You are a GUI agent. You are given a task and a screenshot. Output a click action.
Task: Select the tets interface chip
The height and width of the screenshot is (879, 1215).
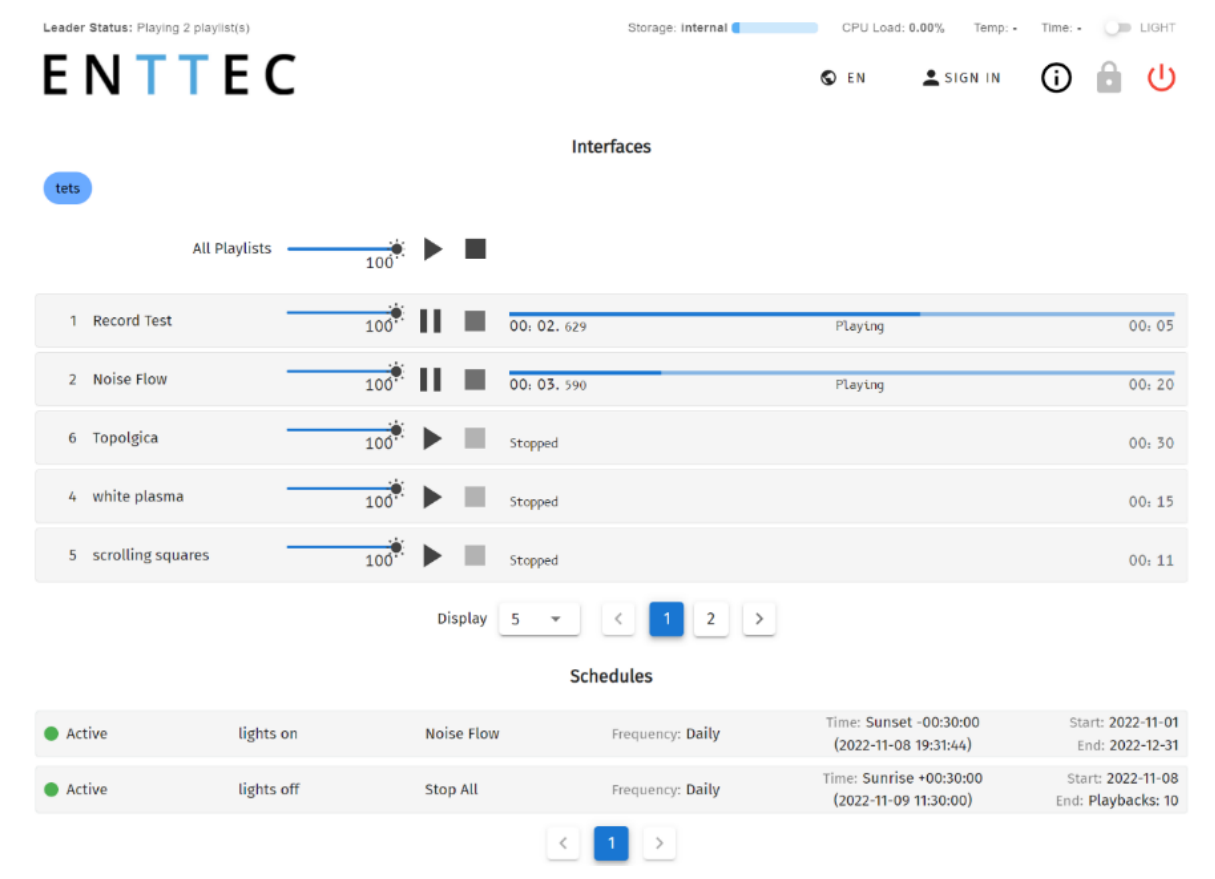68,188
